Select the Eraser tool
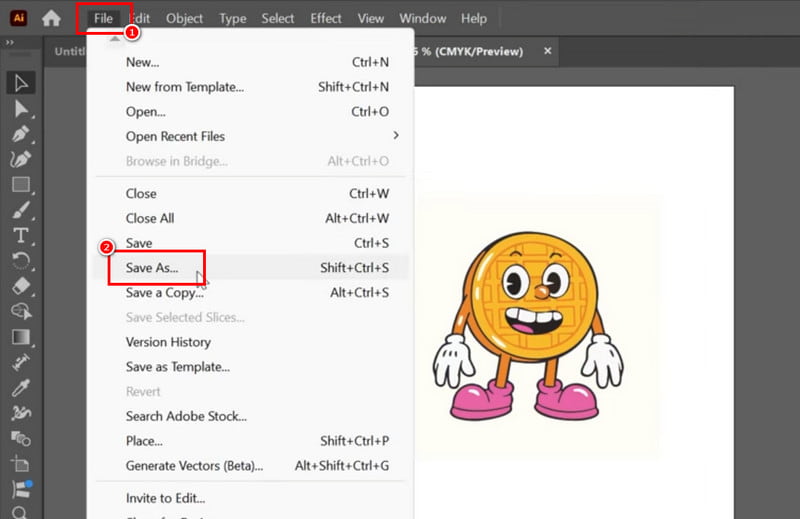Viewport: 800px width, 519px height. pyautogui.click(x=20, y=286)
